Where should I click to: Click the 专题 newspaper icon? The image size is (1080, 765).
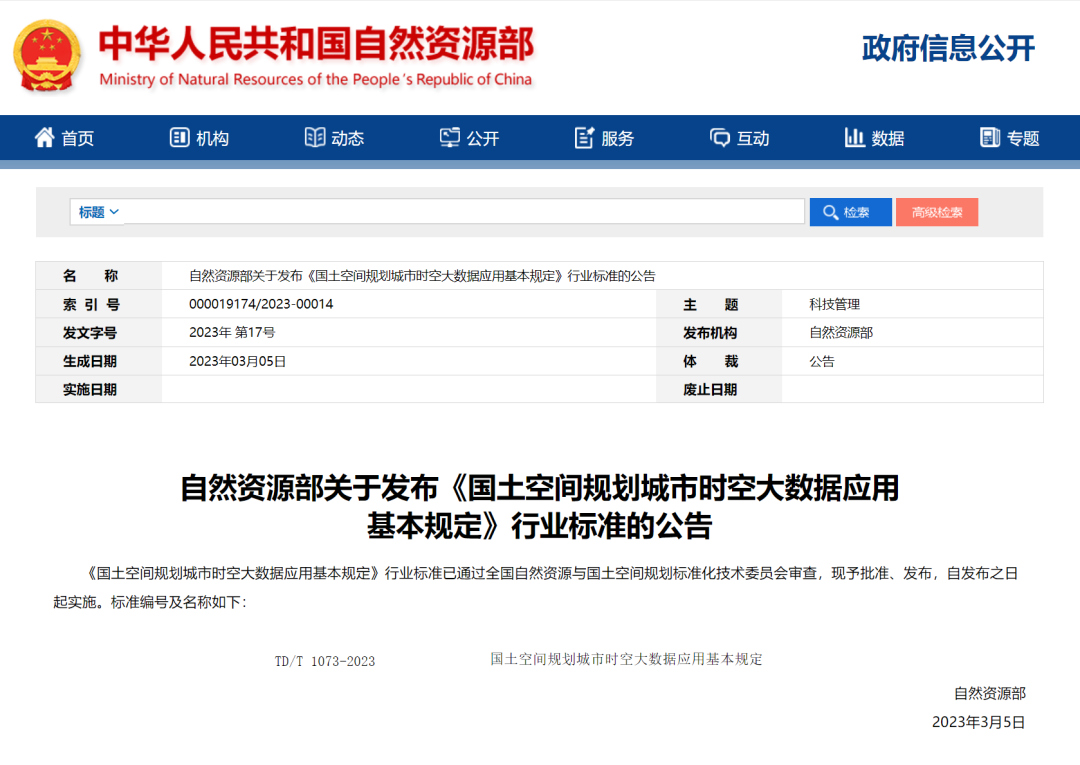(x=990, y=138)
